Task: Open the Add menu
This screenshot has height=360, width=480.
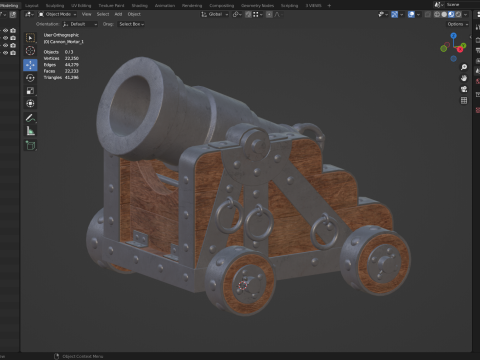Action: pos(118,14)
